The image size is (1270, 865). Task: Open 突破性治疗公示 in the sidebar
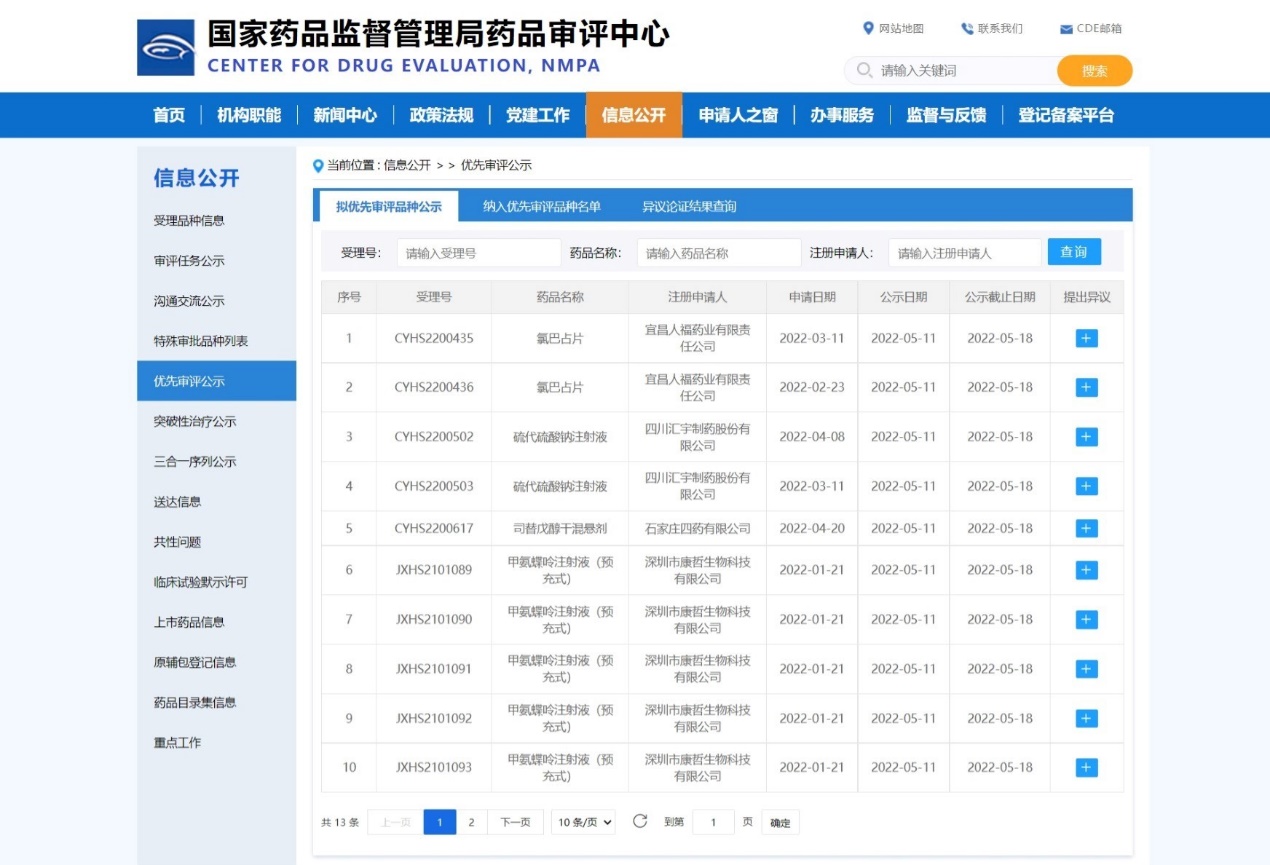coord(216,421)
